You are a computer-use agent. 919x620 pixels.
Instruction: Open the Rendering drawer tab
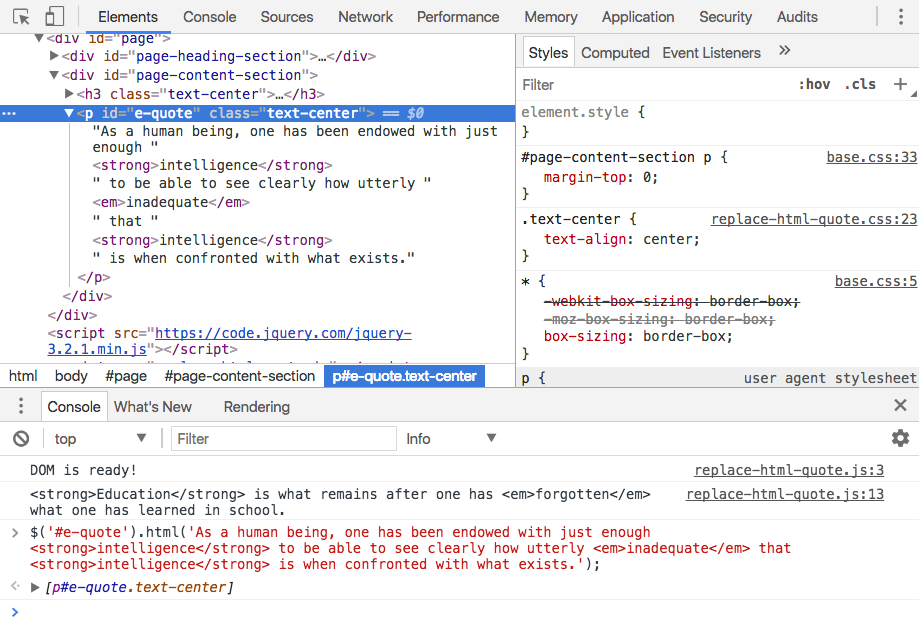tap(256, 407)
